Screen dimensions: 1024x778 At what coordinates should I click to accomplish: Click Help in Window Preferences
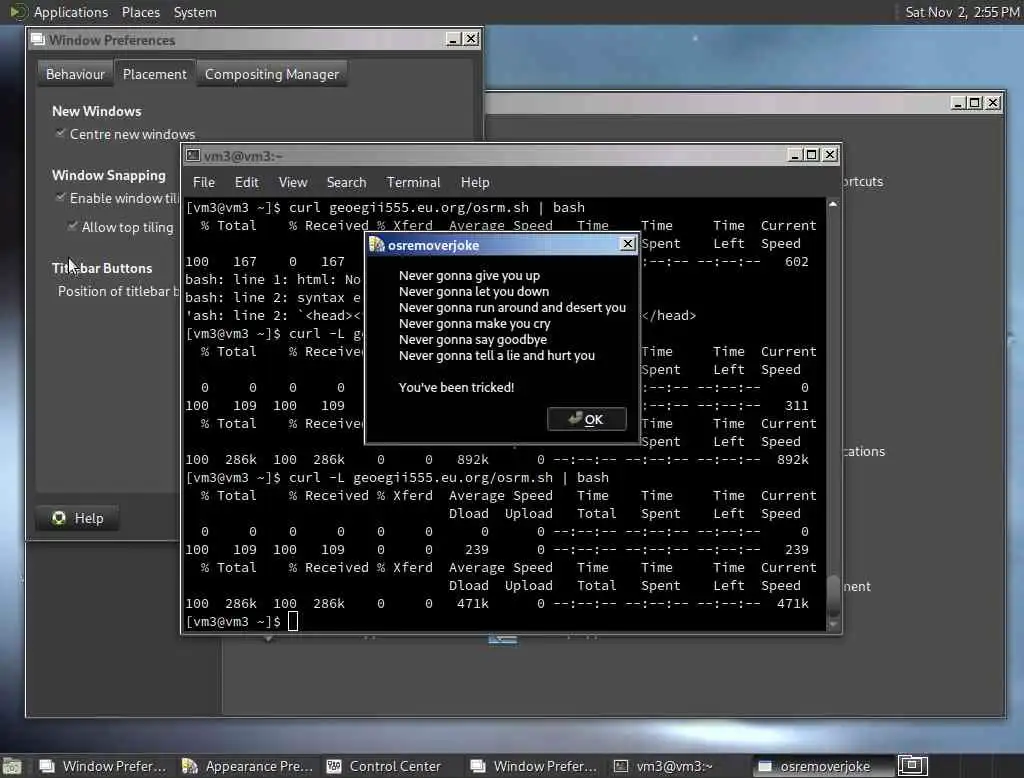point(78,518)
